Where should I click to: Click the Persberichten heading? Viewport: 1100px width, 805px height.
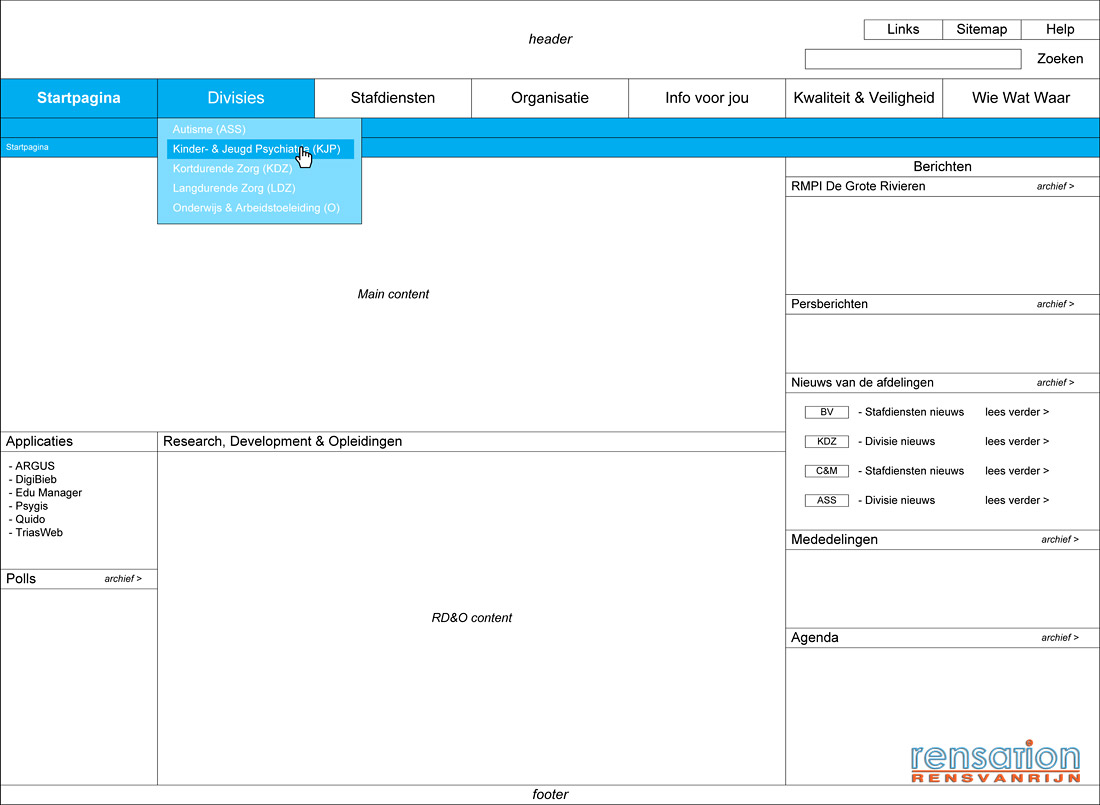coord(829,304)
